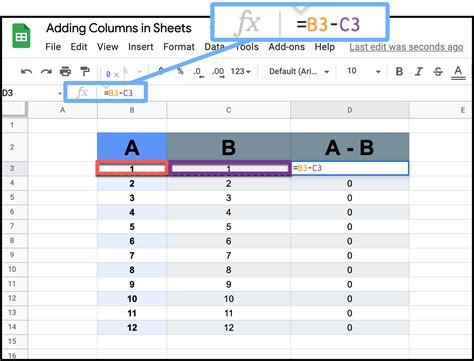Select column B header

132,110
